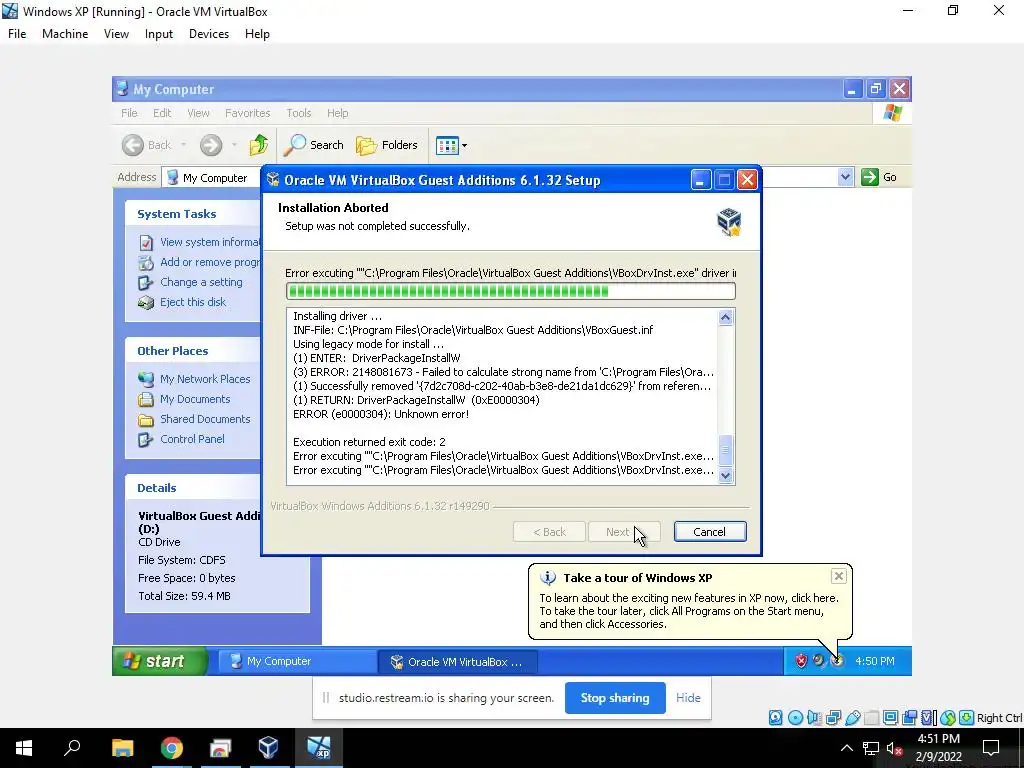Open the My Computer Tools menu
Image resolution: width=1024 pixels, height=768 pixels.
coord(298,113)
